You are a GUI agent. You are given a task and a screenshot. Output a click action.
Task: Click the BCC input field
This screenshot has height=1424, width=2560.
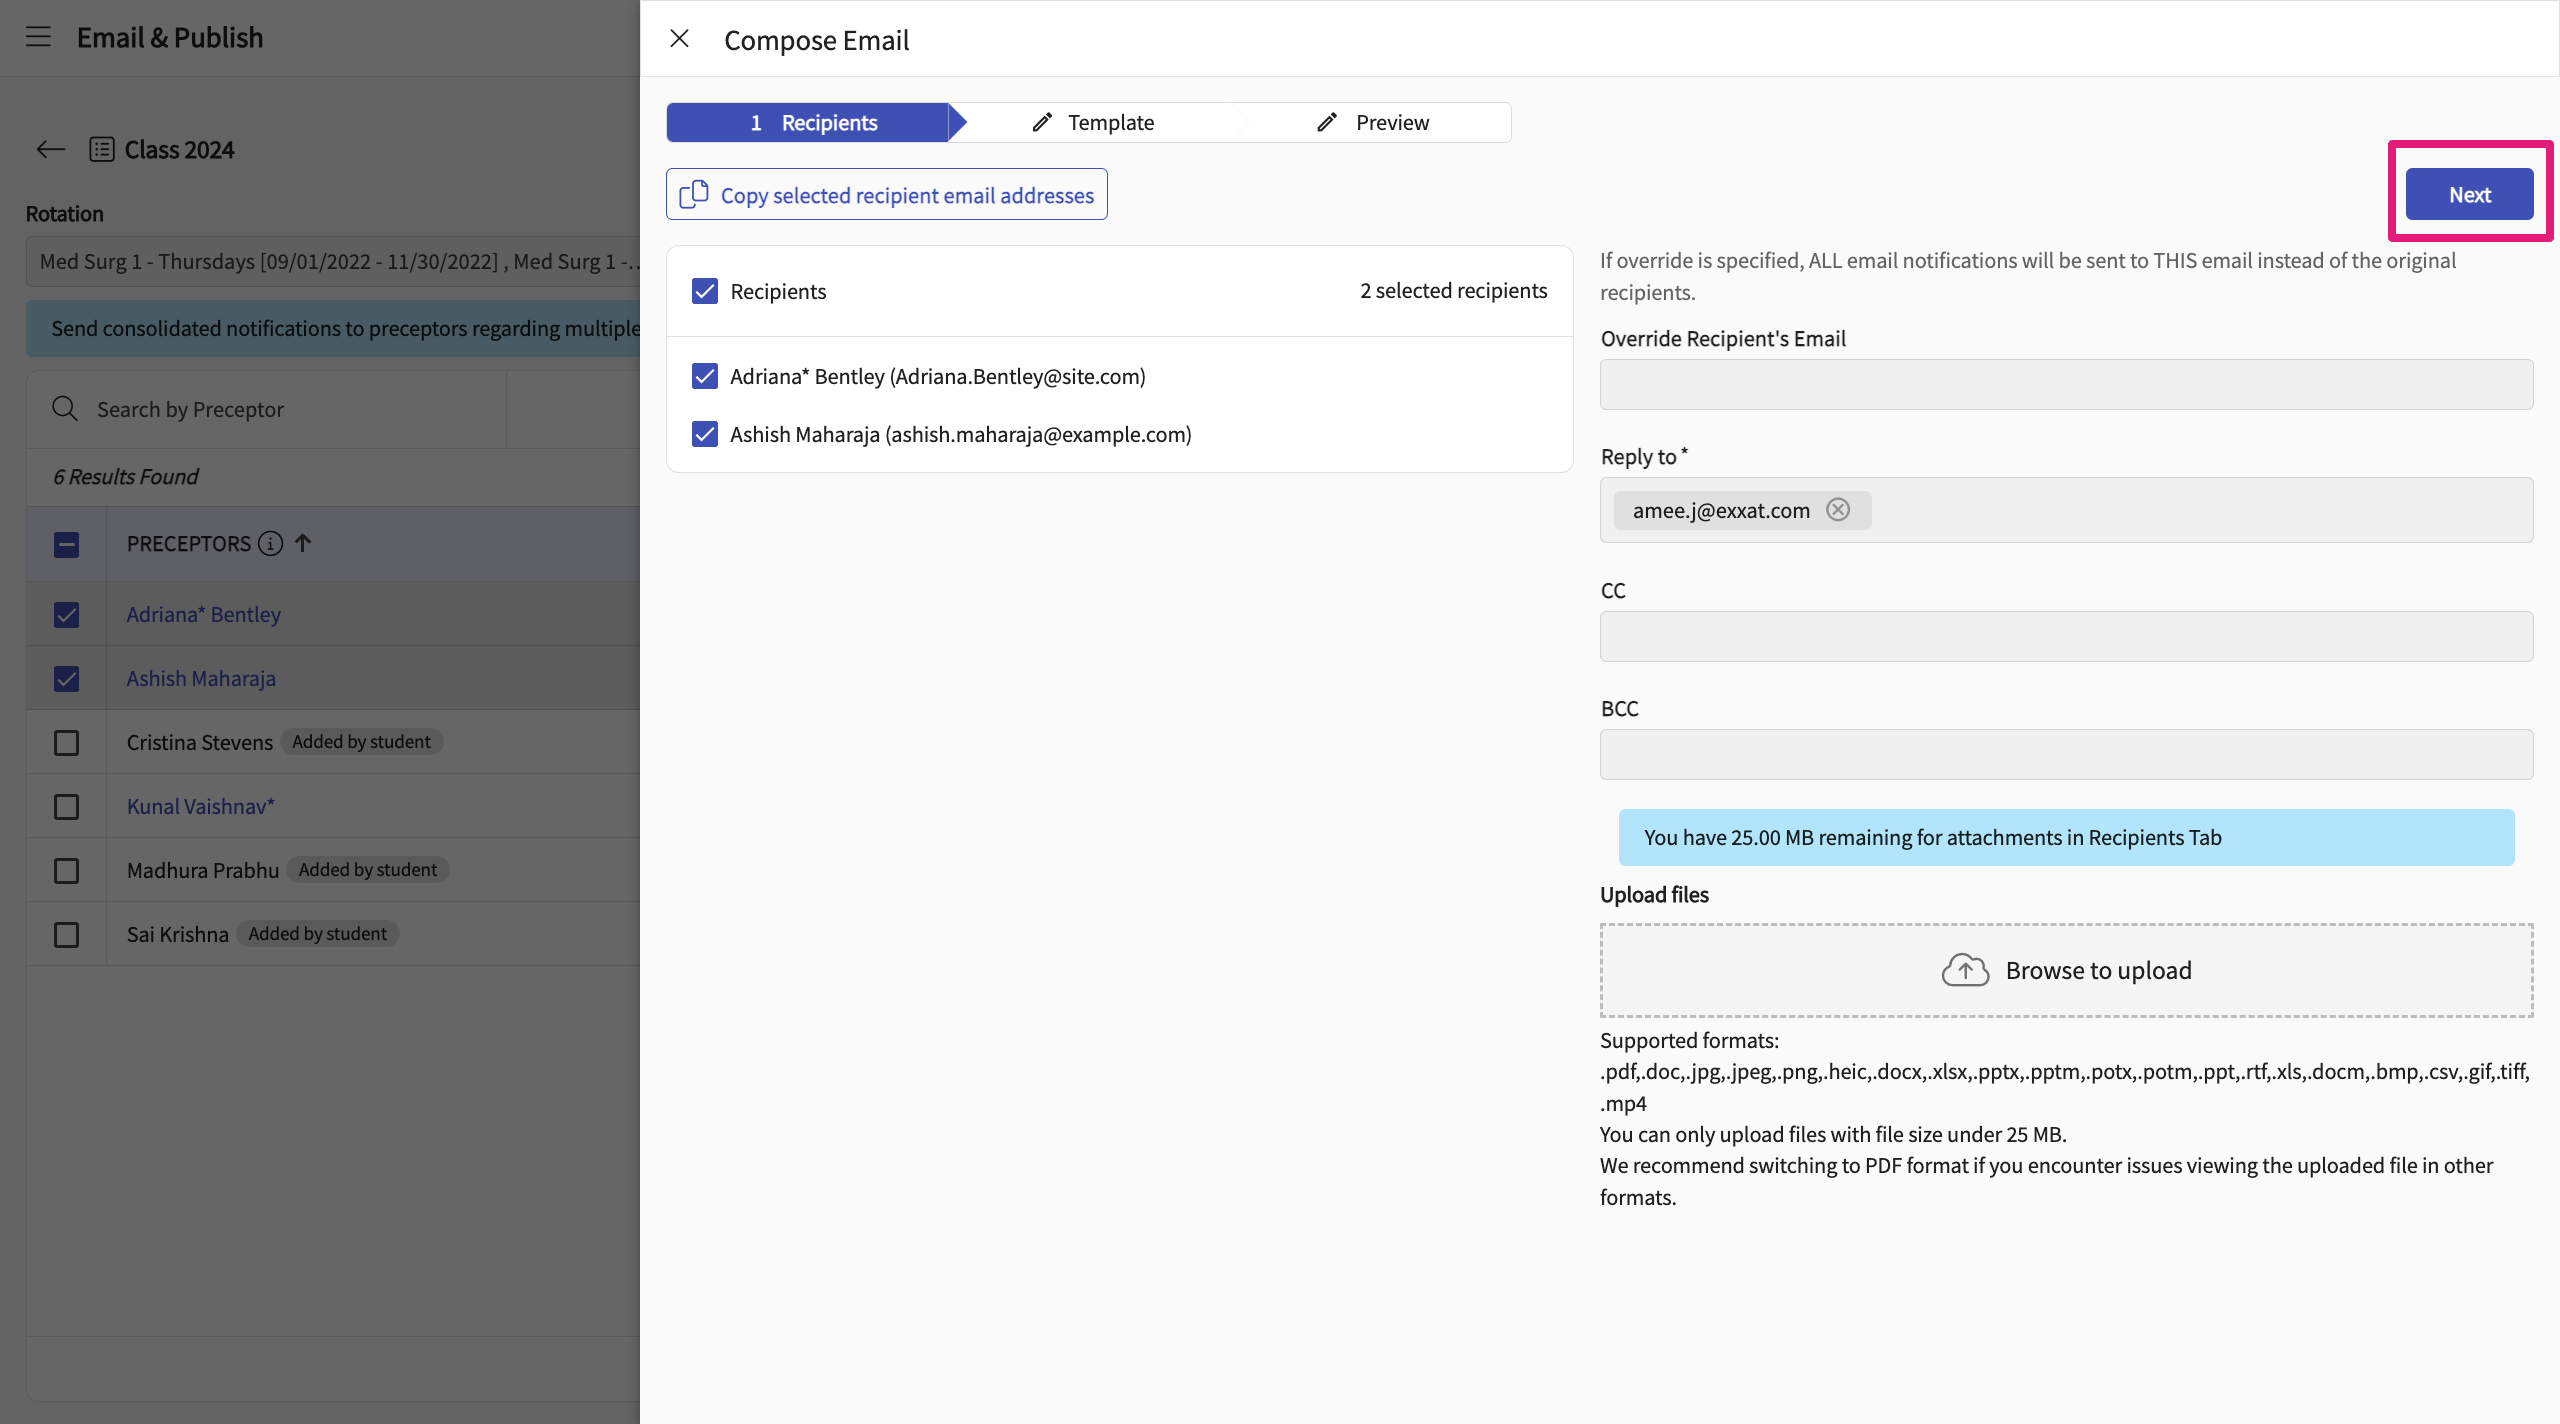(x=2066, y=755)
